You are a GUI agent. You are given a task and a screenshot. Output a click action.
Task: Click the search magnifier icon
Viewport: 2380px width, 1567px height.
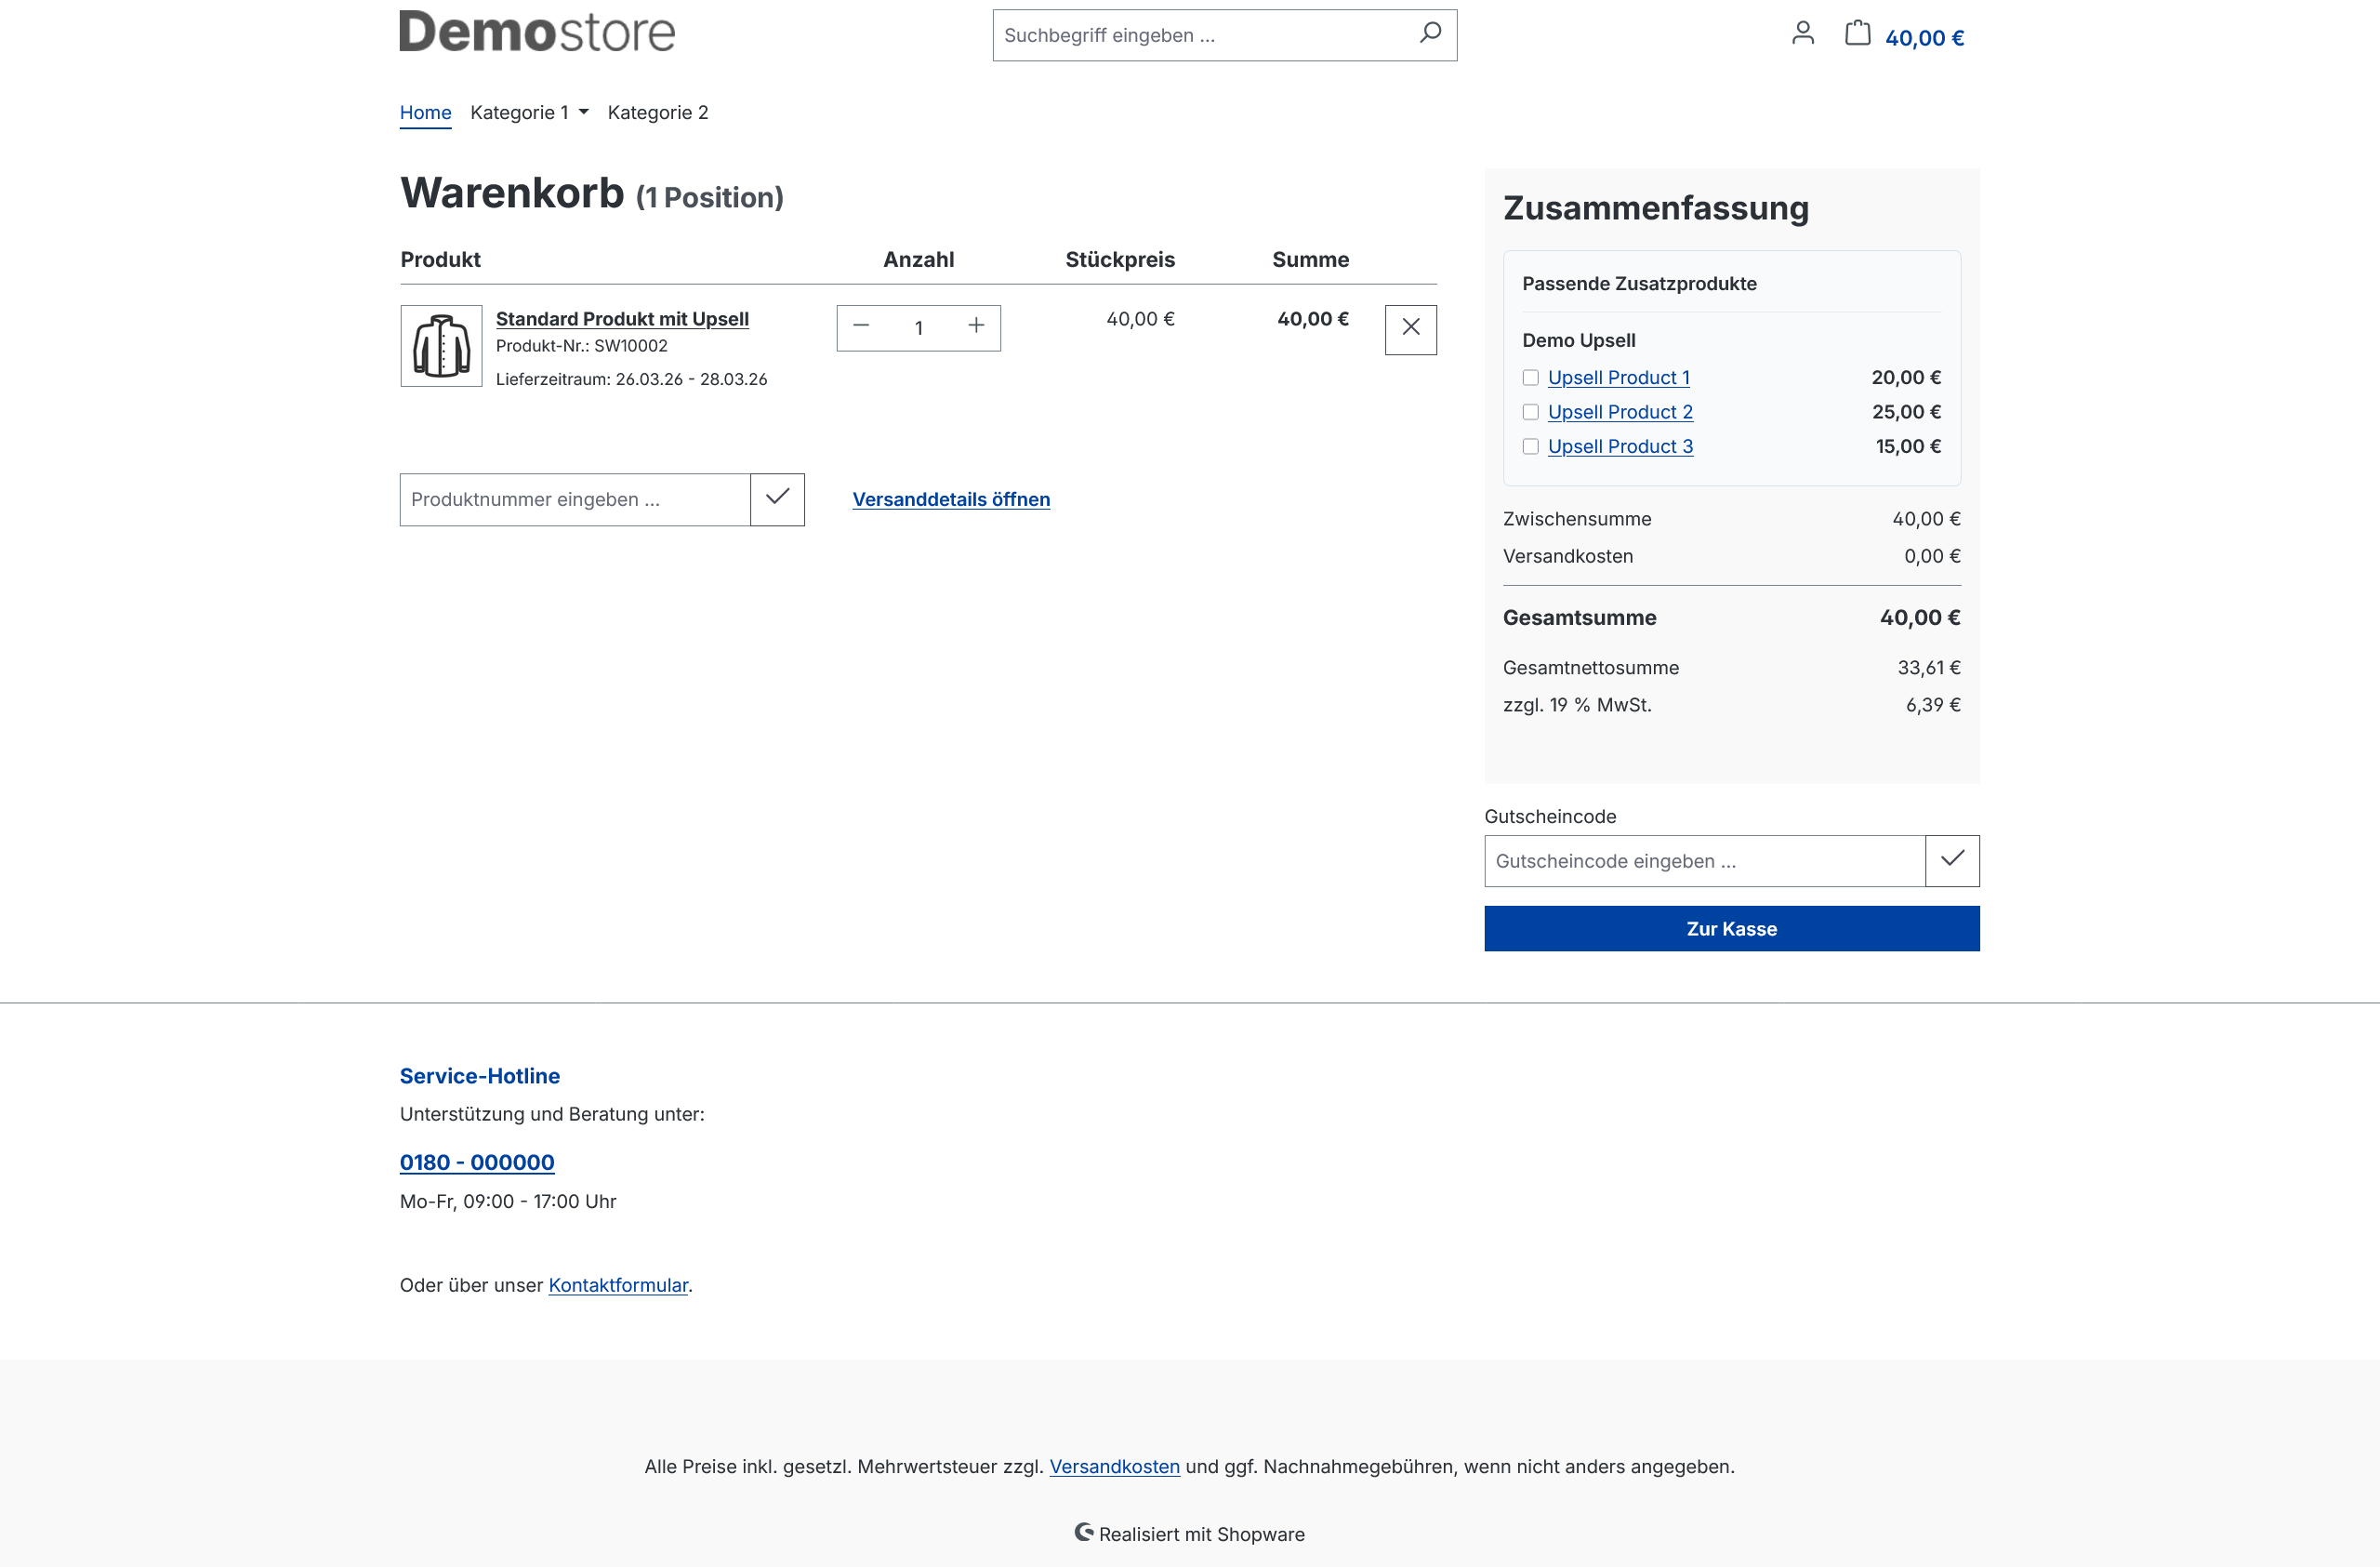click(1430, 34)
